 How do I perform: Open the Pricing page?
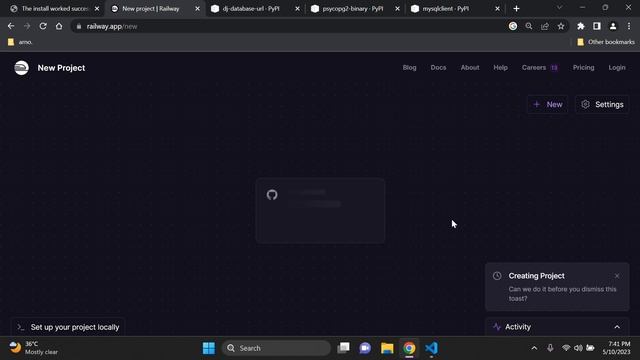pos(583,68)
